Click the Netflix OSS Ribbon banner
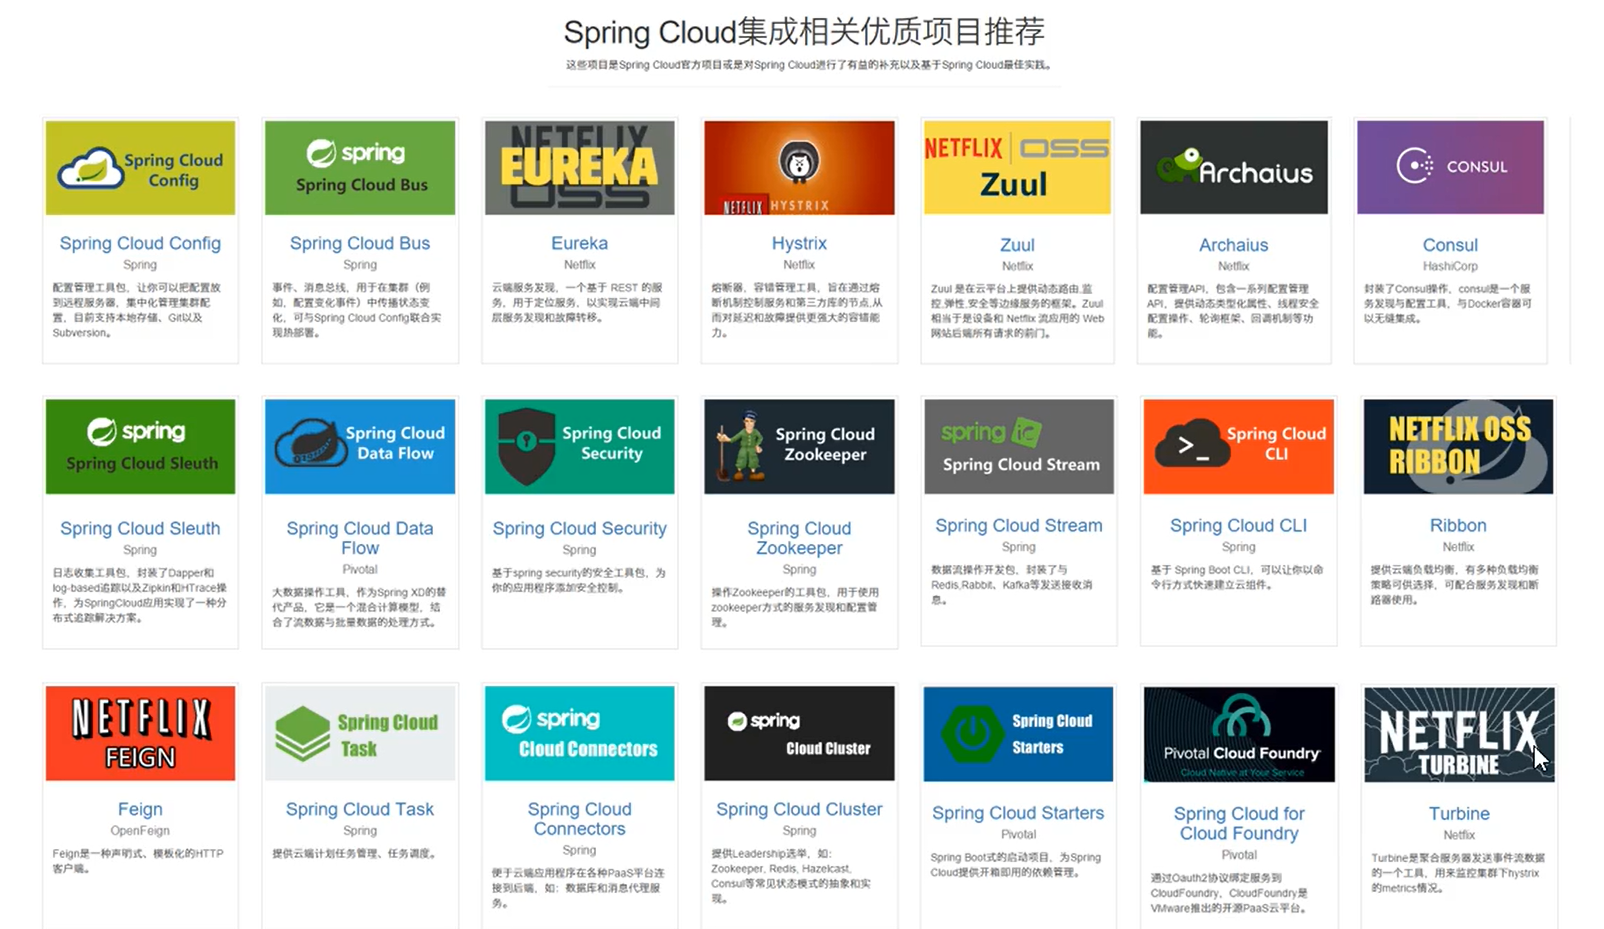This screenshot has height=929, width=1604. click(1458, 447)
